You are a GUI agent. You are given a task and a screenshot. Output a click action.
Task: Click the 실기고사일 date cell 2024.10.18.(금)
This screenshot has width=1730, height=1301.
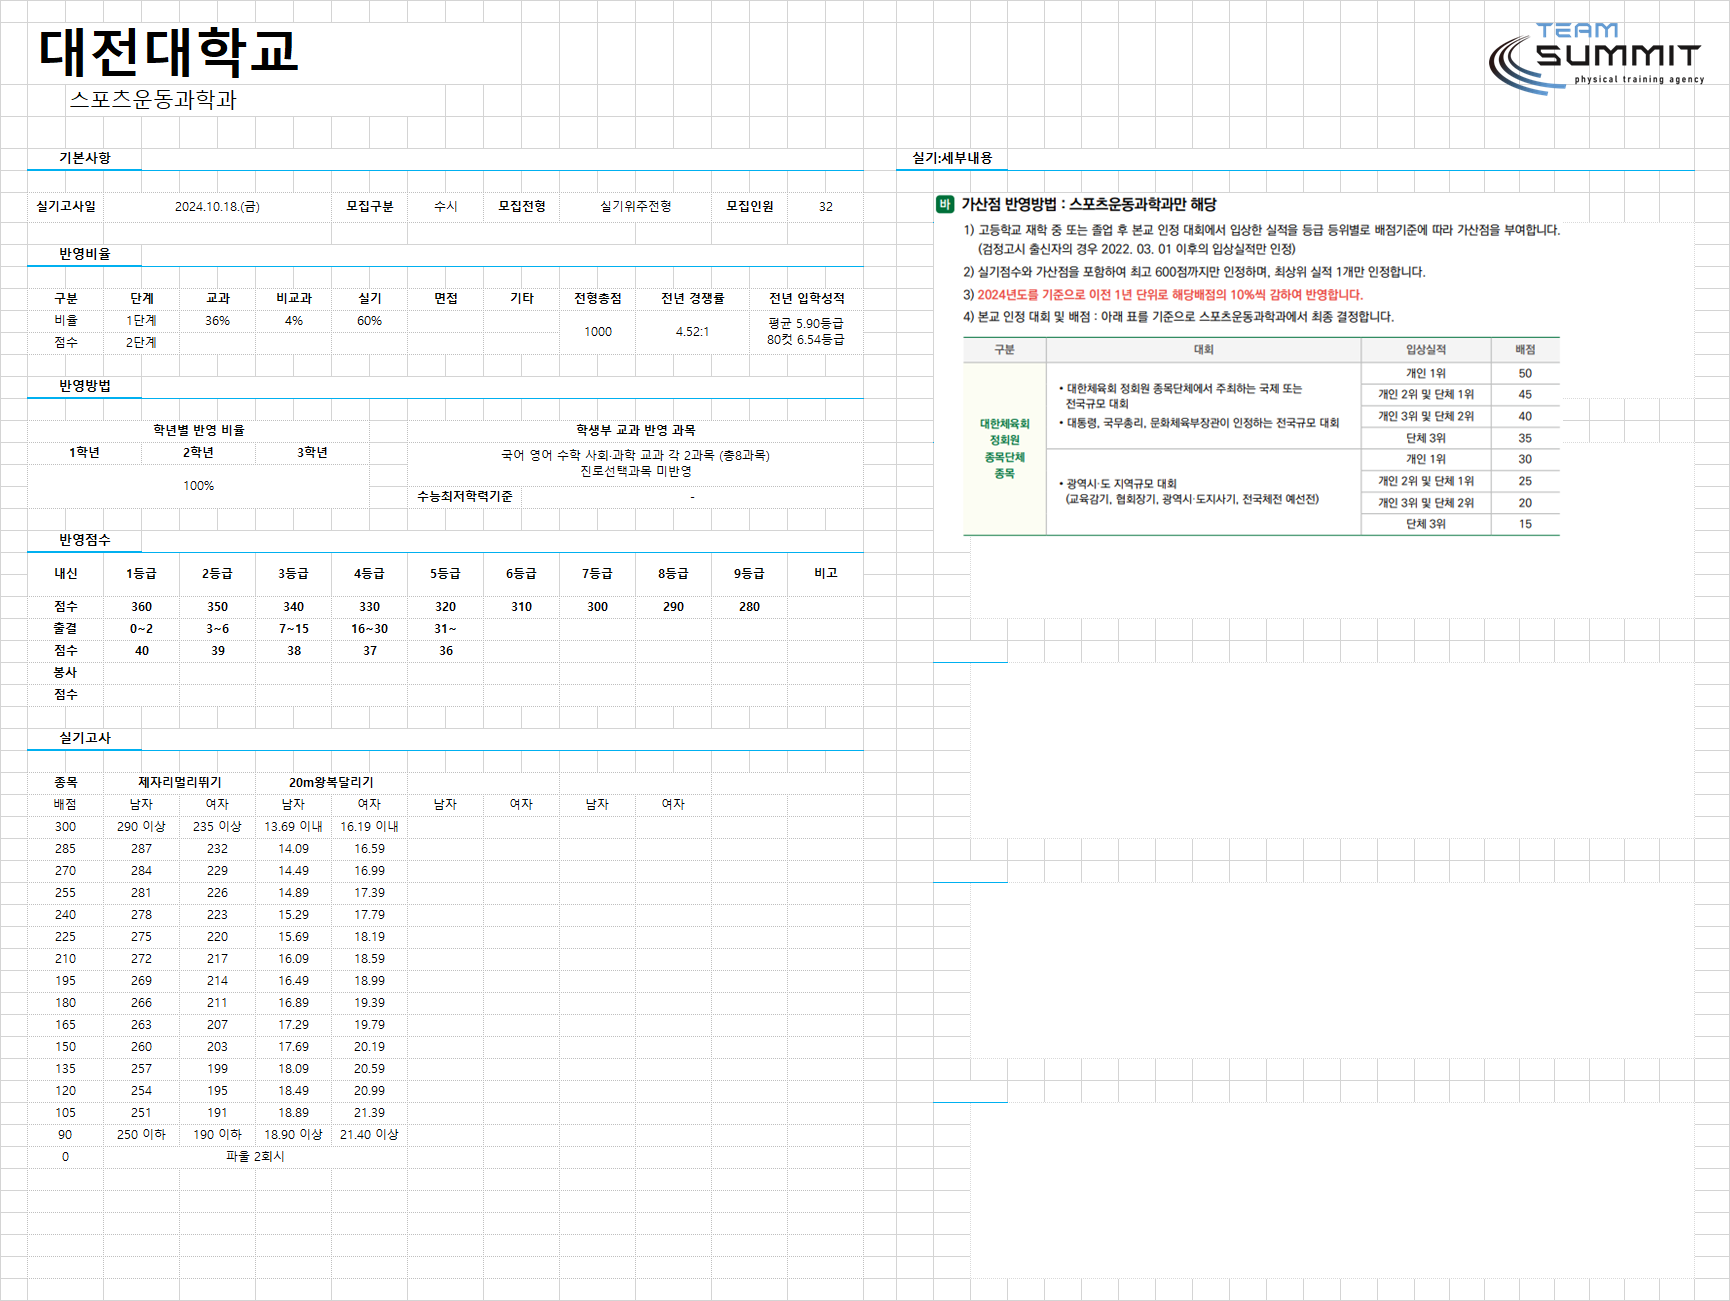[217, 206]
